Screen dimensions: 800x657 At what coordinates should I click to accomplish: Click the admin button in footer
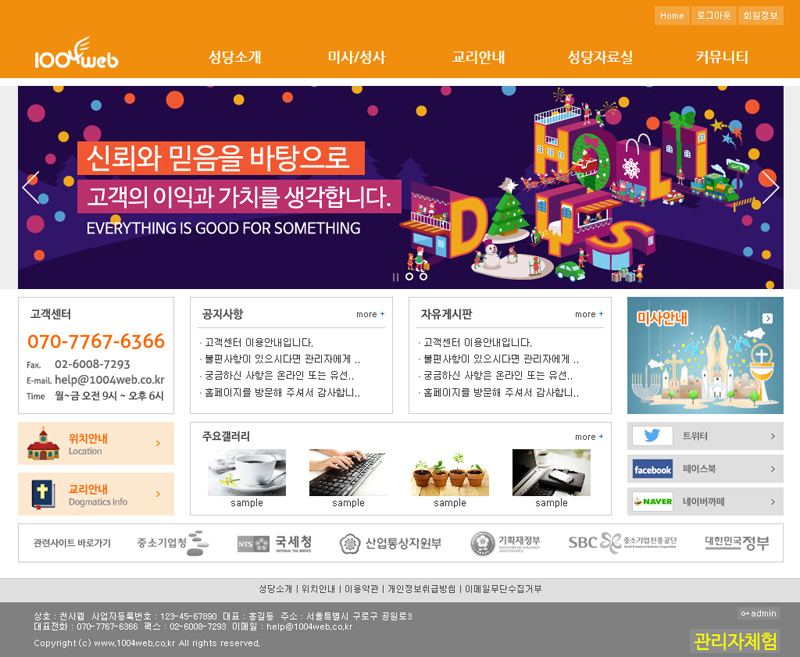pos(758,613)
